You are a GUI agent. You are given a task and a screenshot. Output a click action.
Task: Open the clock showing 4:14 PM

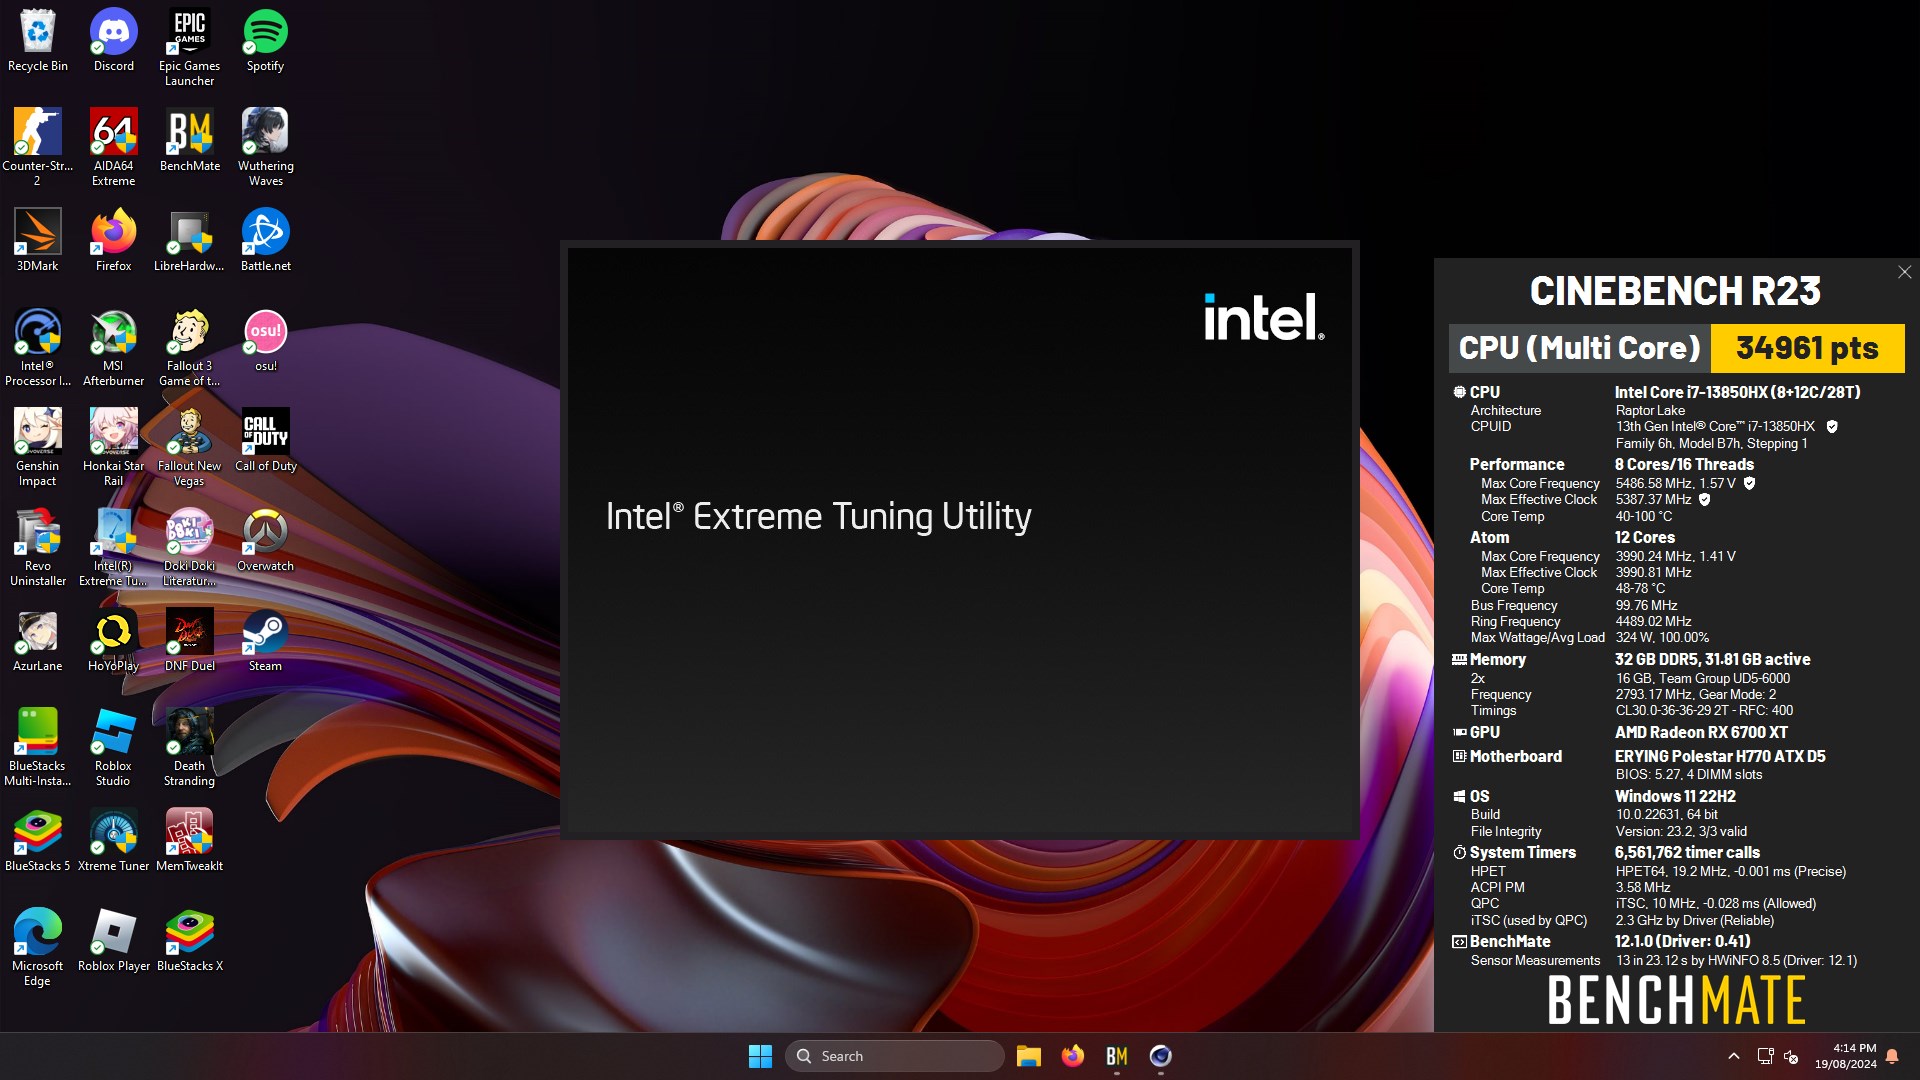pos(1846,1056)
